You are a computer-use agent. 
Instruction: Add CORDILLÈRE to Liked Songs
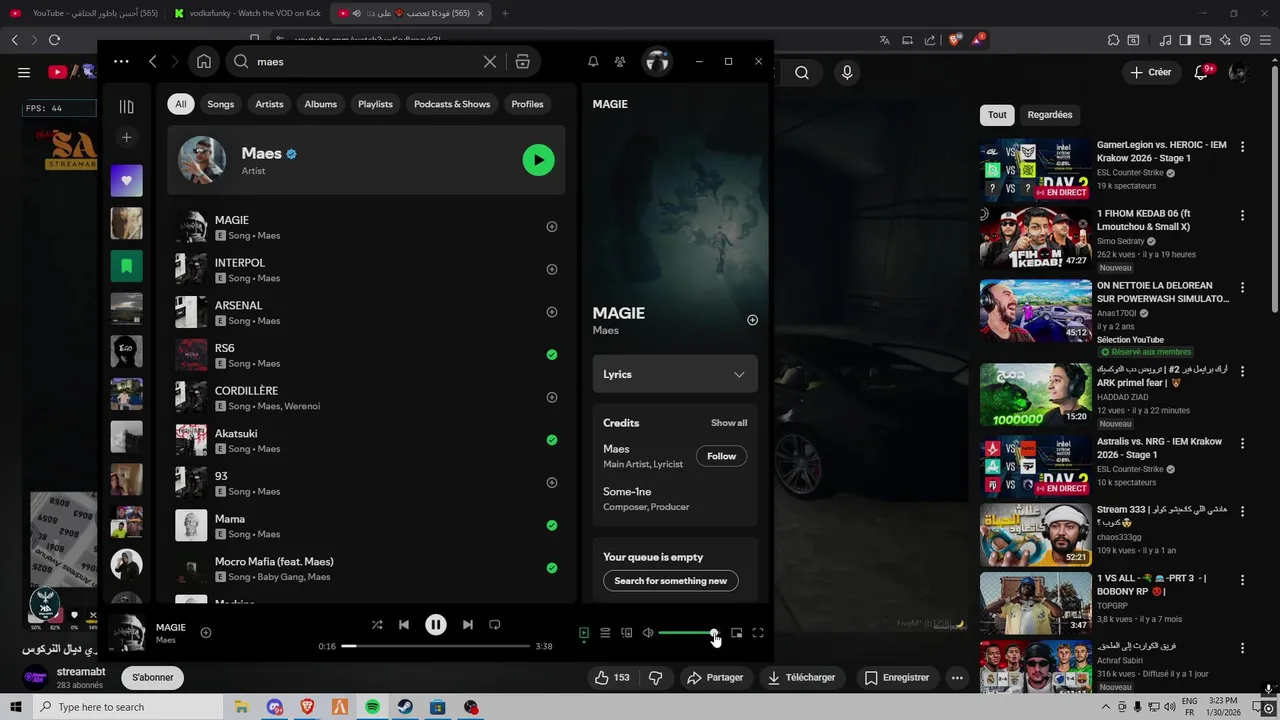[x=552, y=397]
